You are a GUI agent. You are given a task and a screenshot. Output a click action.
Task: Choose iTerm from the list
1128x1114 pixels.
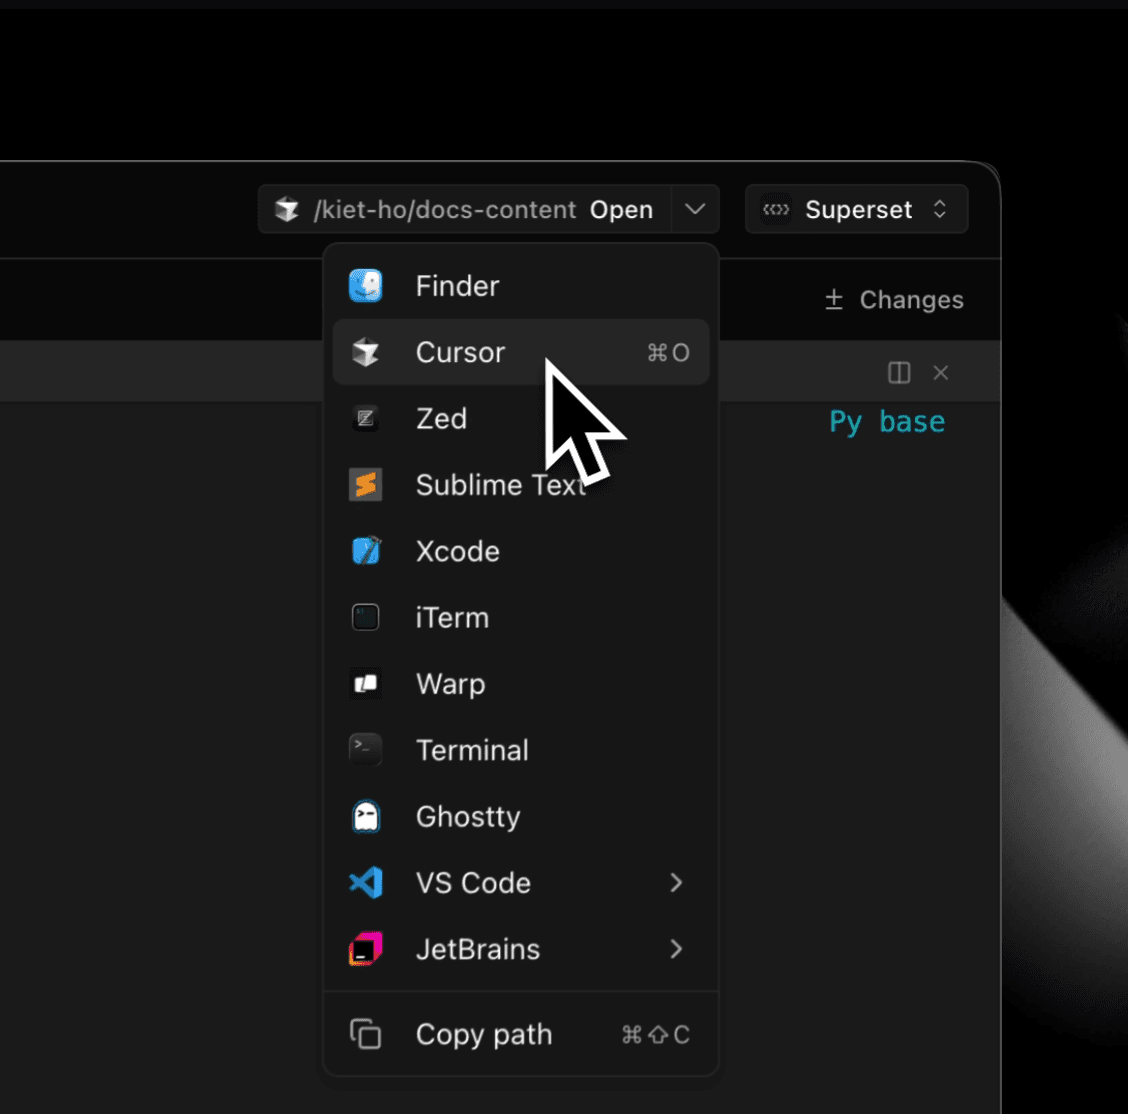coord(521,617)
